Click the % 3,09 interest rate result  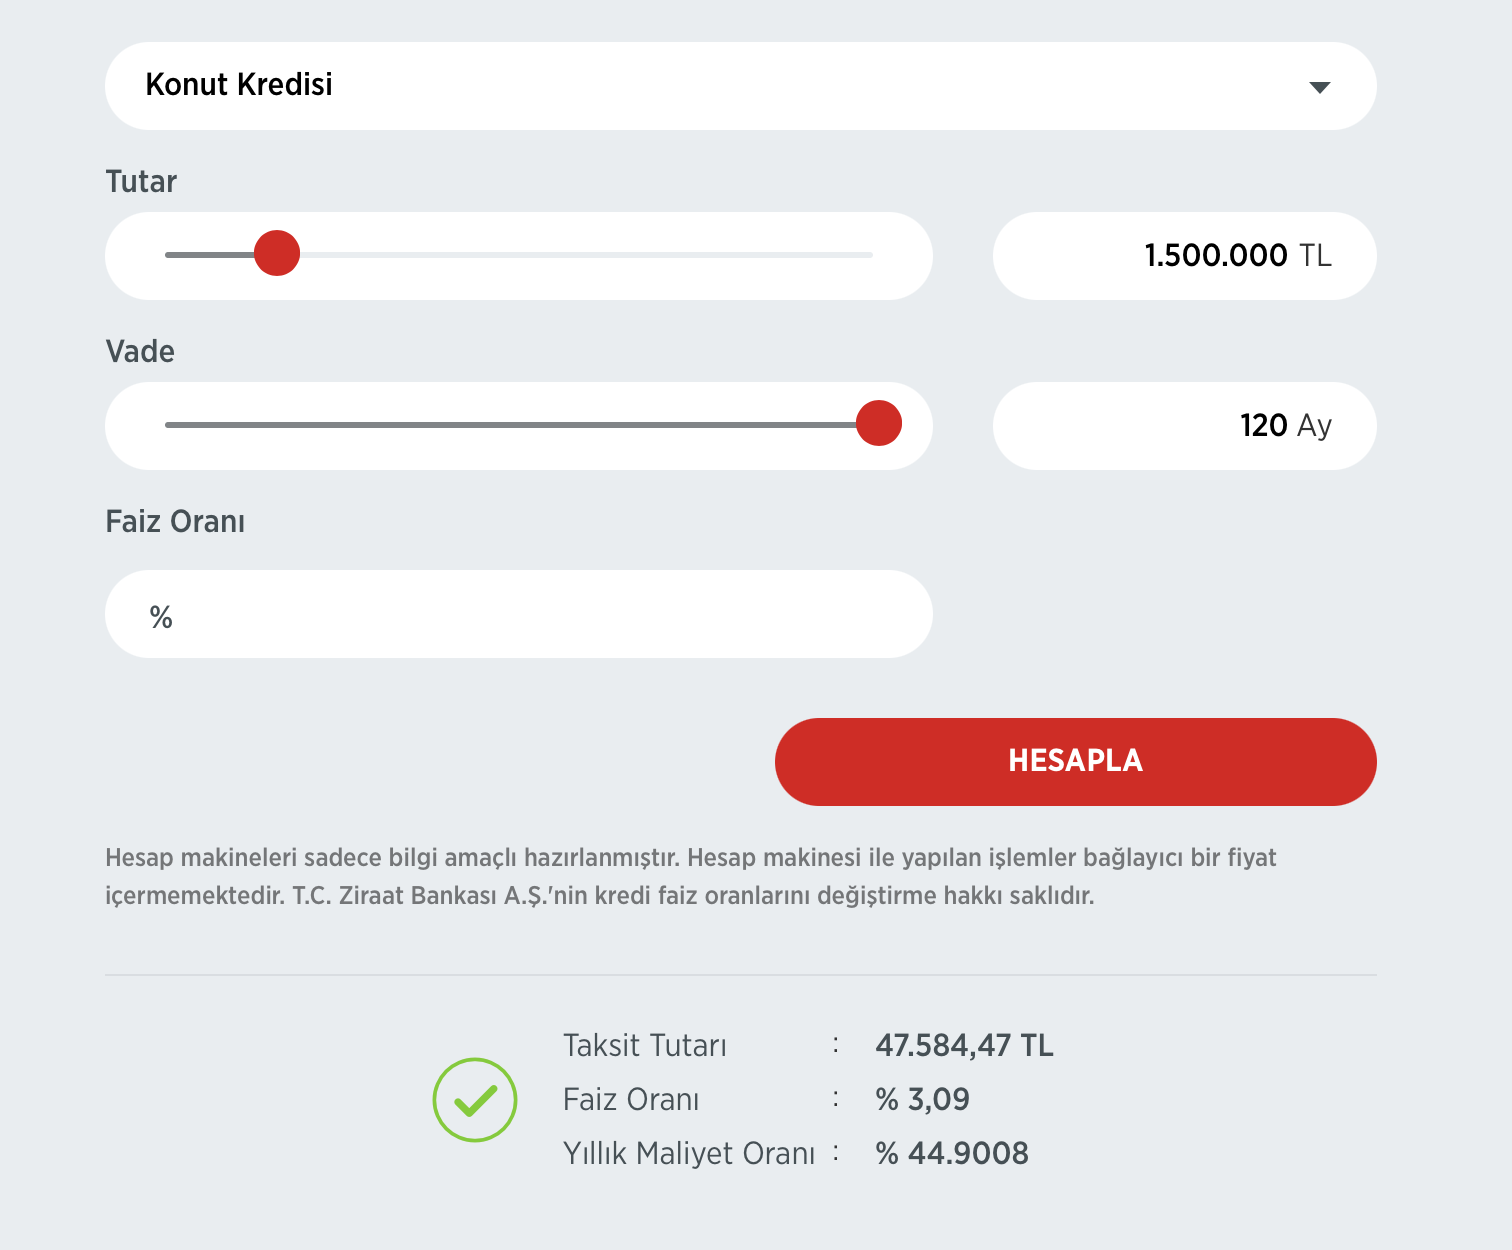coord(922,1100)
